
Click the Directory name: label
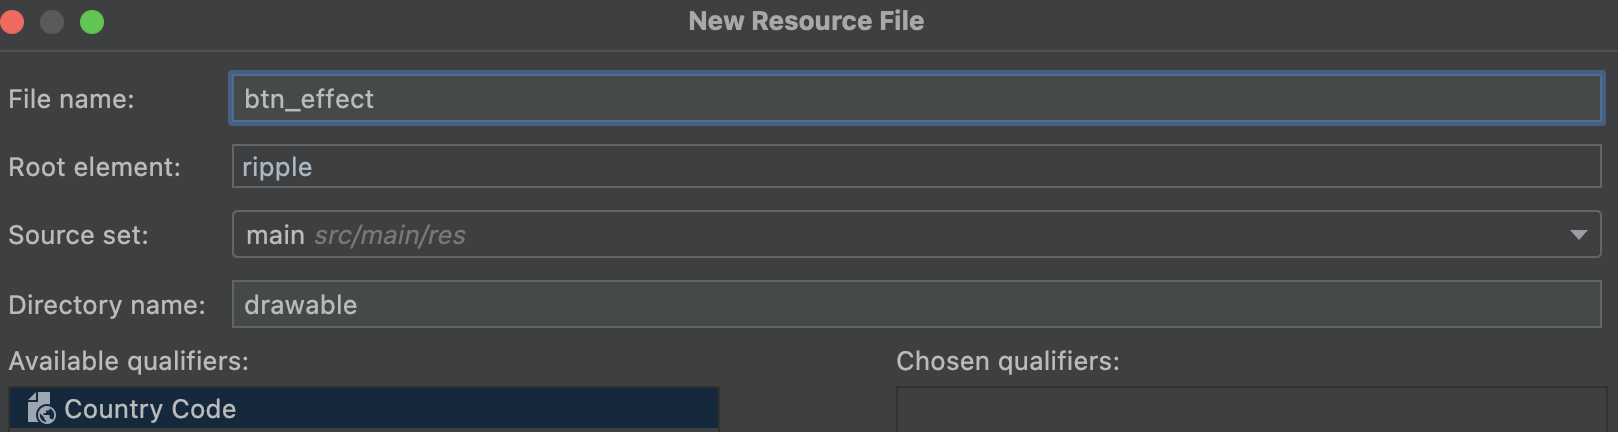[107, 305]
